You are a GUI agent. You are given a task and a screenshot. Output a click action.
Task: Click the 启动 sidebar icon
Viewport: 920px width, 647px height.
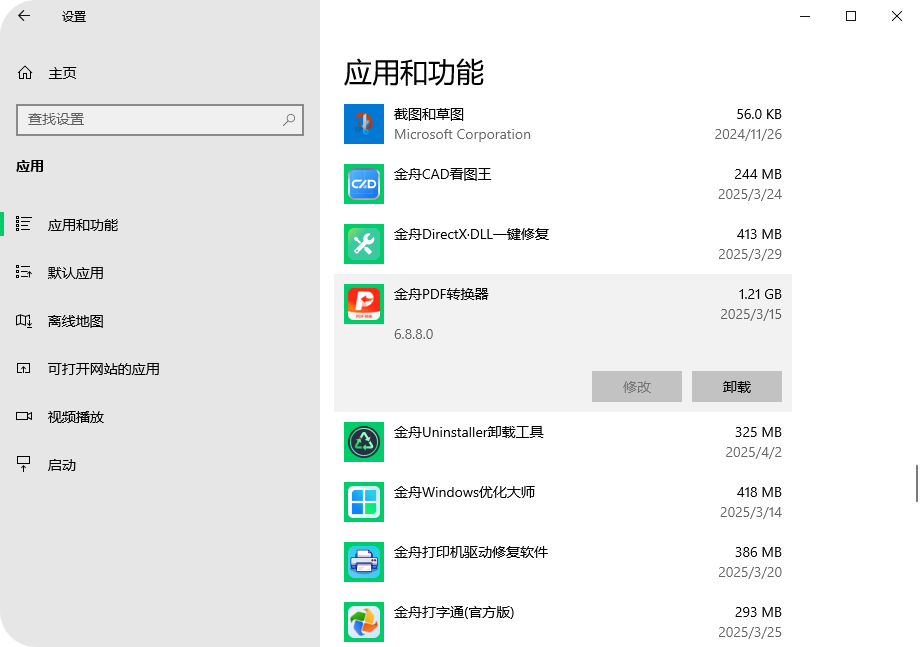click(23, 464)
